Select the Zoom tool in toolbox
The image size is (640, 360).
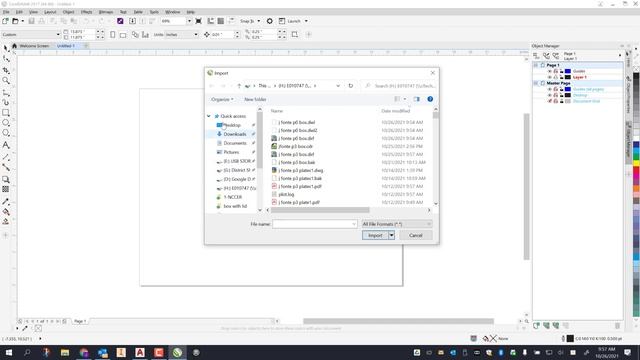[6, 80]
